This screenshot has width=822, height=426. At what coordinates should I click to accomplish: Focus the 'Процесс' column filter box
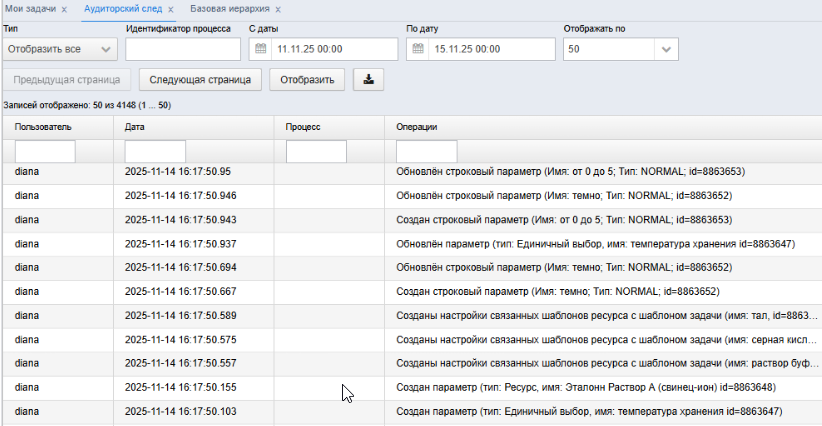click(316, 151)
